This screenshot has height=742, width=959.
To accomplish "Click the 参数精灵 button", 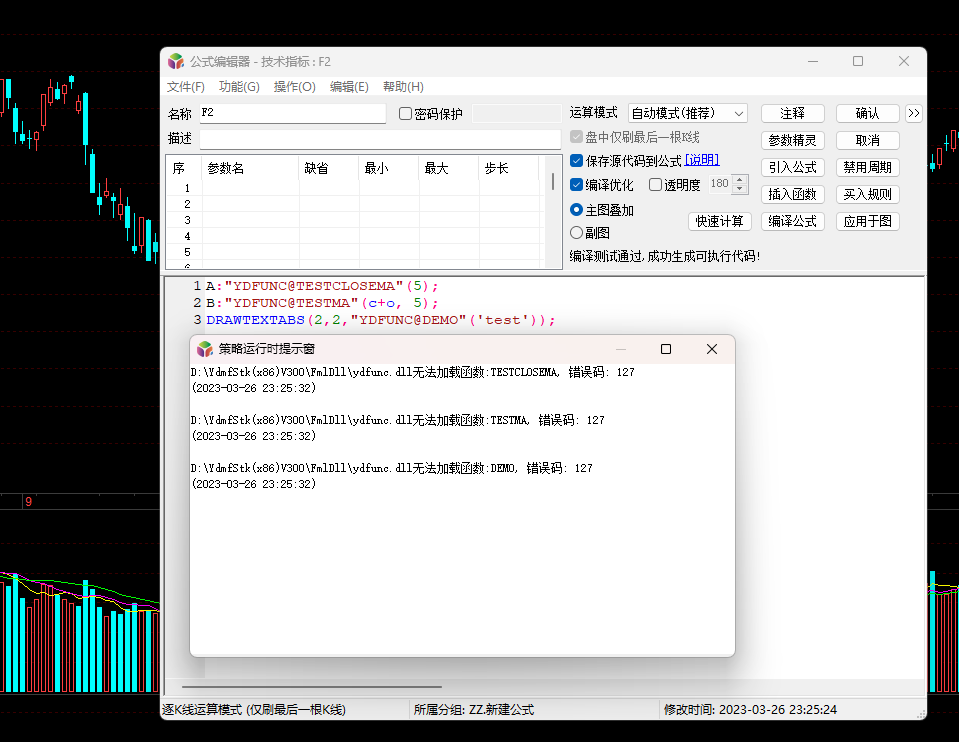I will (x=793, y=140).
